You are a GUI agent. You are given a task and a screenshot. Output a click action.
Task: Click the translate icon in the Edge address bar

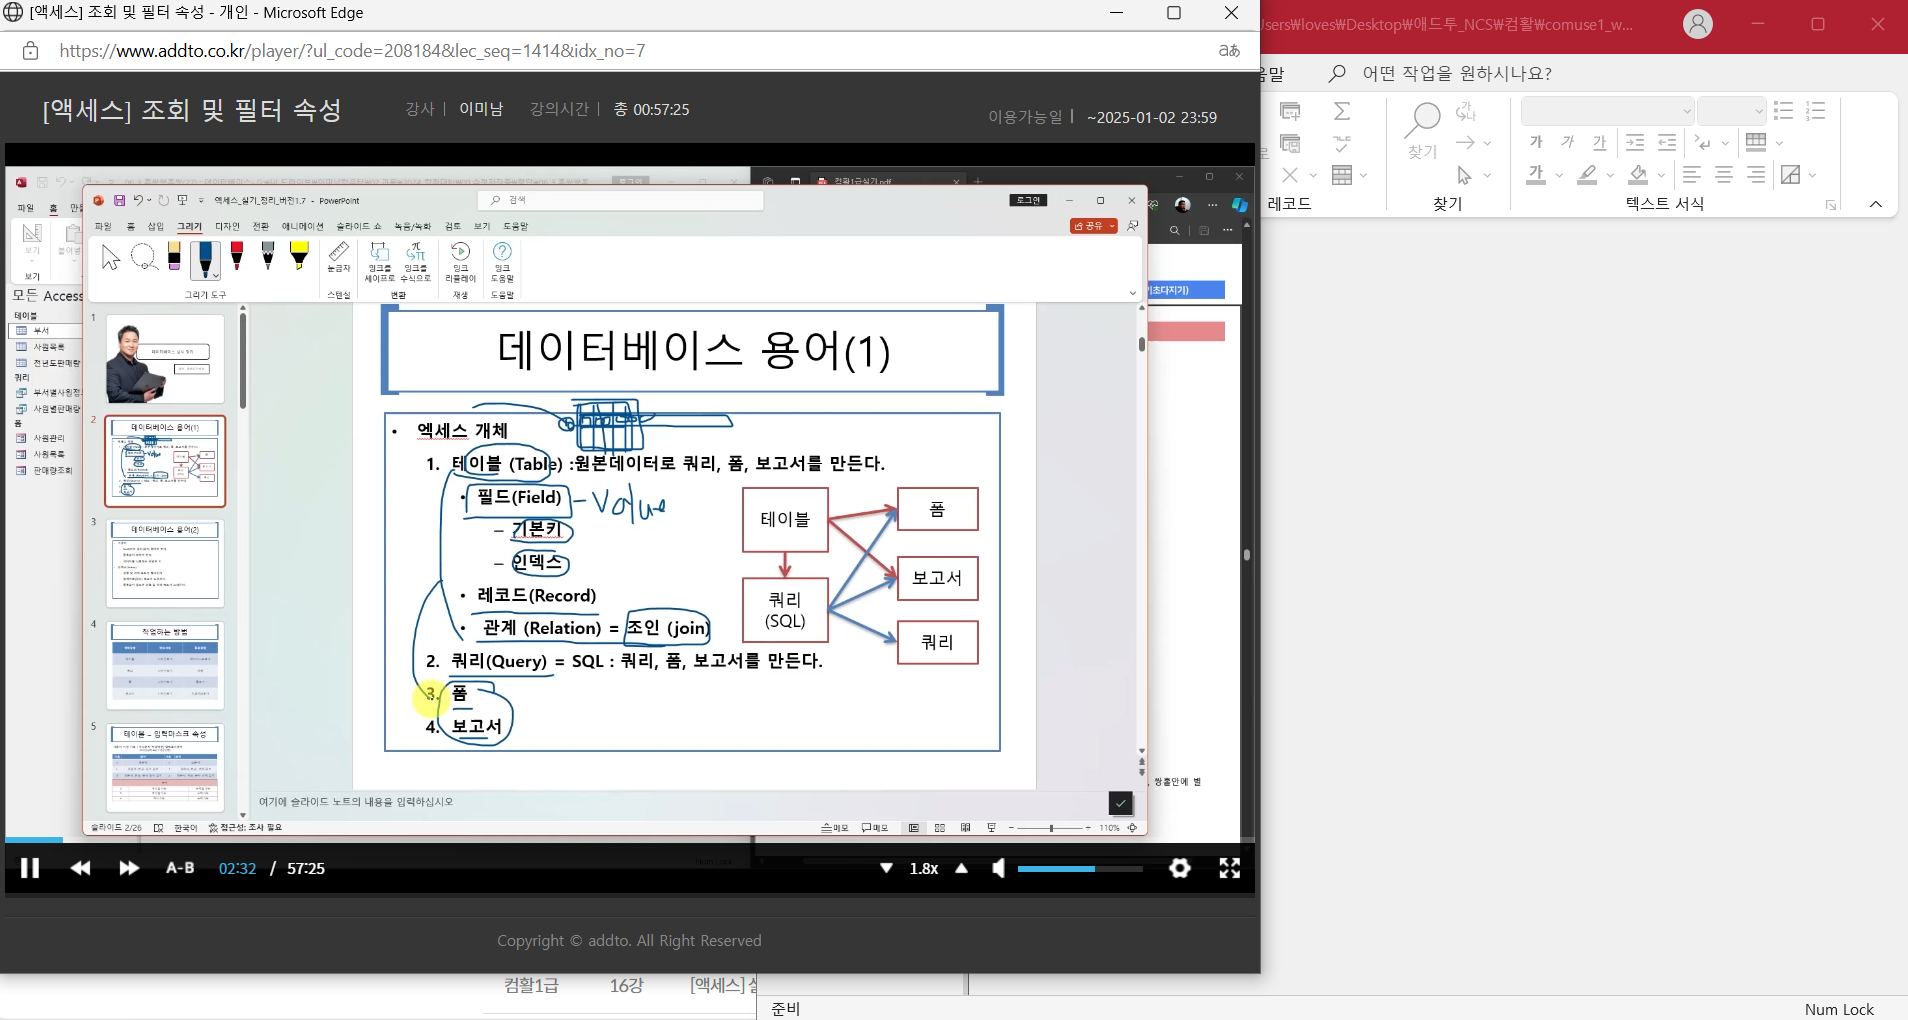click(1229, 51)
